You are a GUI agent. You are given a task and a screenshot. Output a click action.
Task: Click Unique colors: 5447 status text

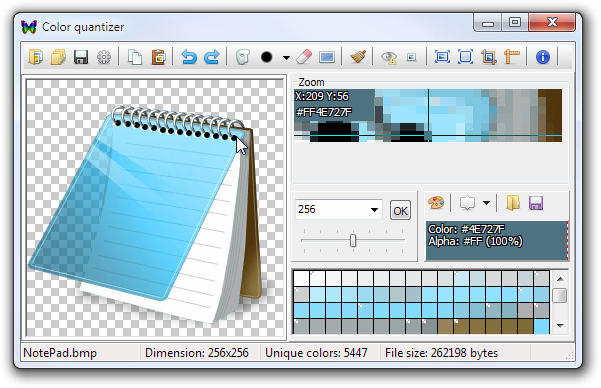[316, 352]
